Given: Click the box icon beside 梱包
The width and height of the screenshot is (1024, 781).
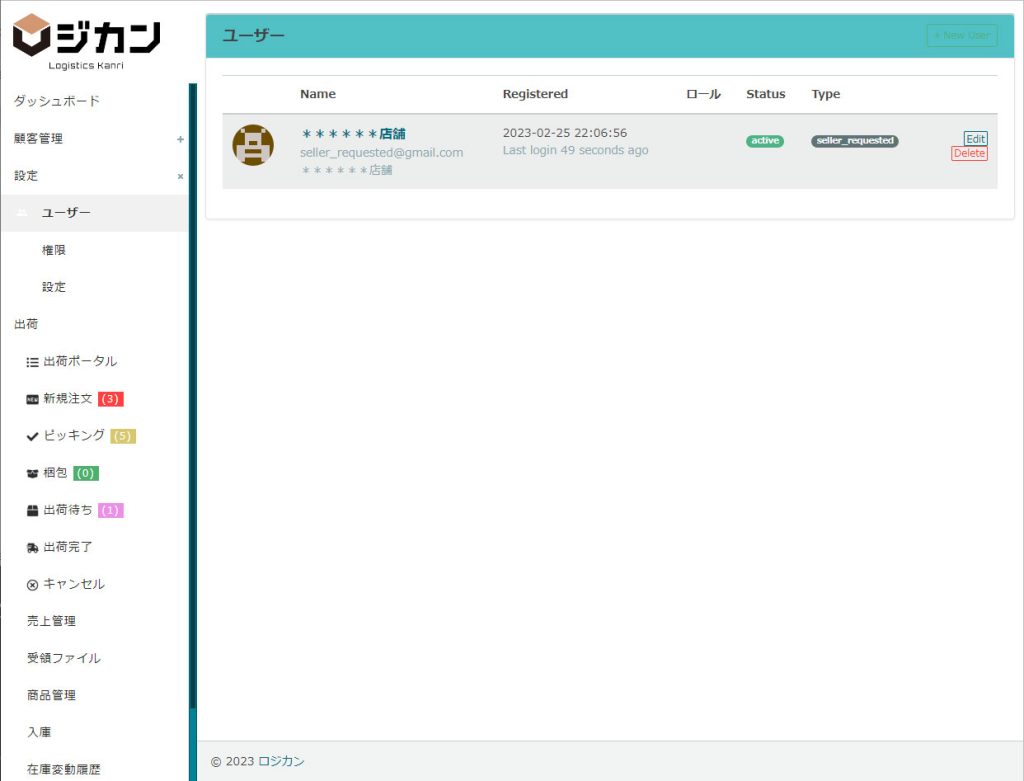Looking at the screenshot, I should point(32,473).
